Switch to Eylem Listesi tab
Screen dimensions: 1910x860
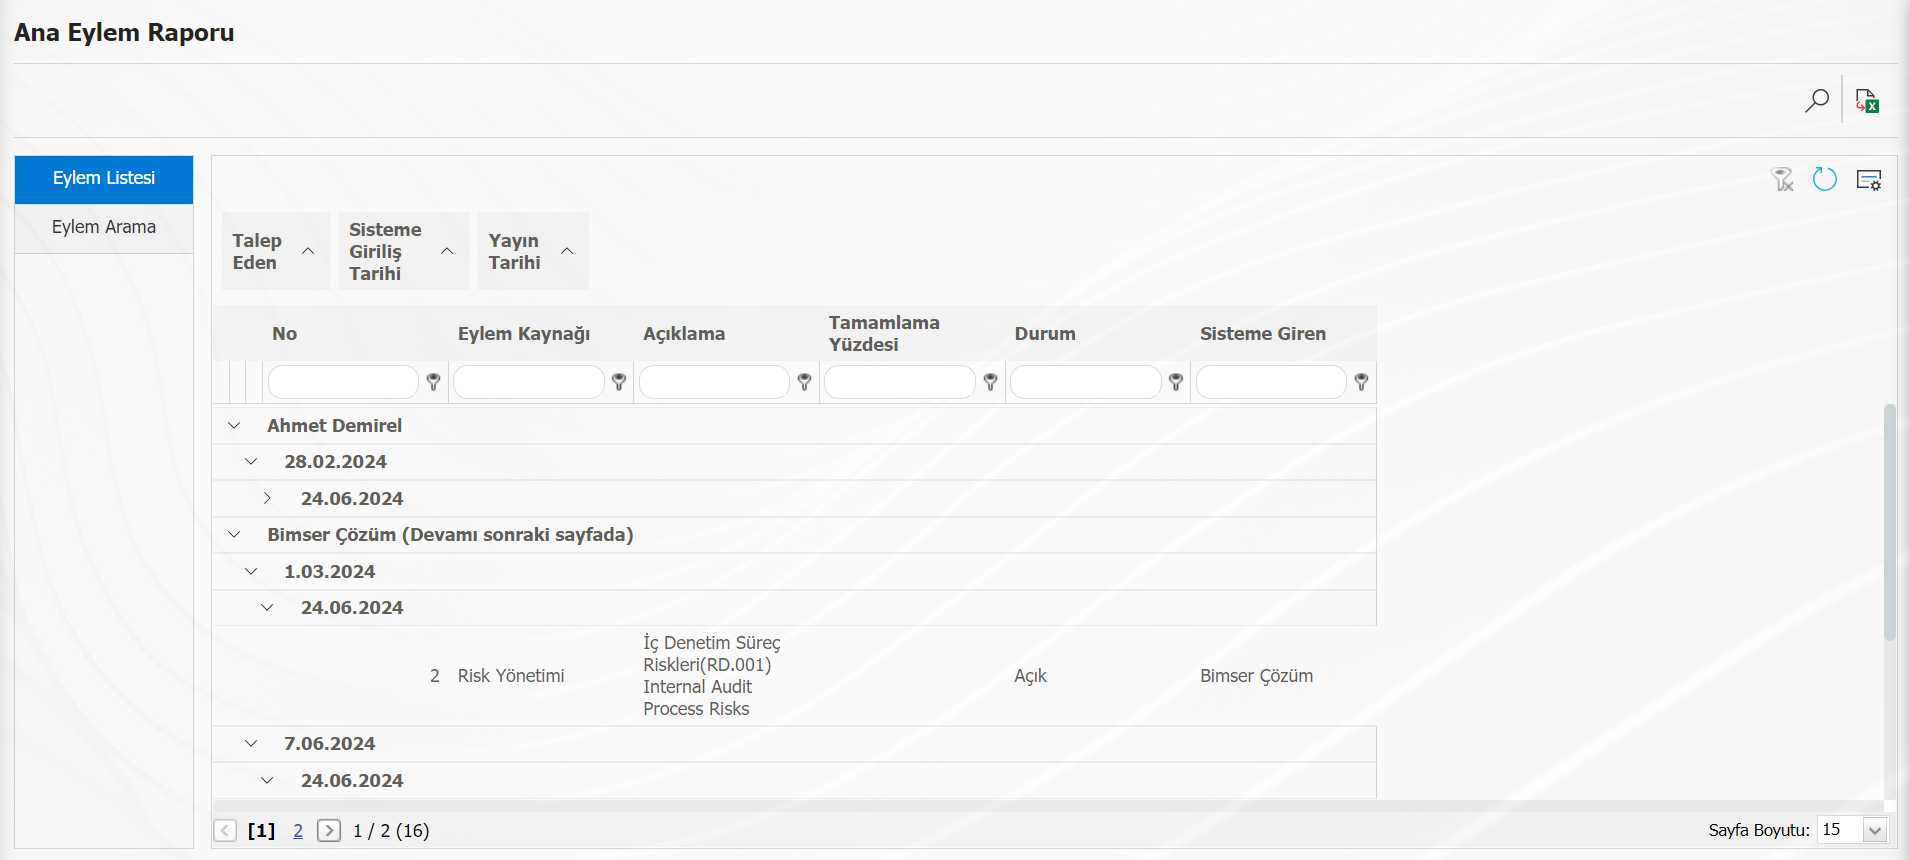pos(104,179)
